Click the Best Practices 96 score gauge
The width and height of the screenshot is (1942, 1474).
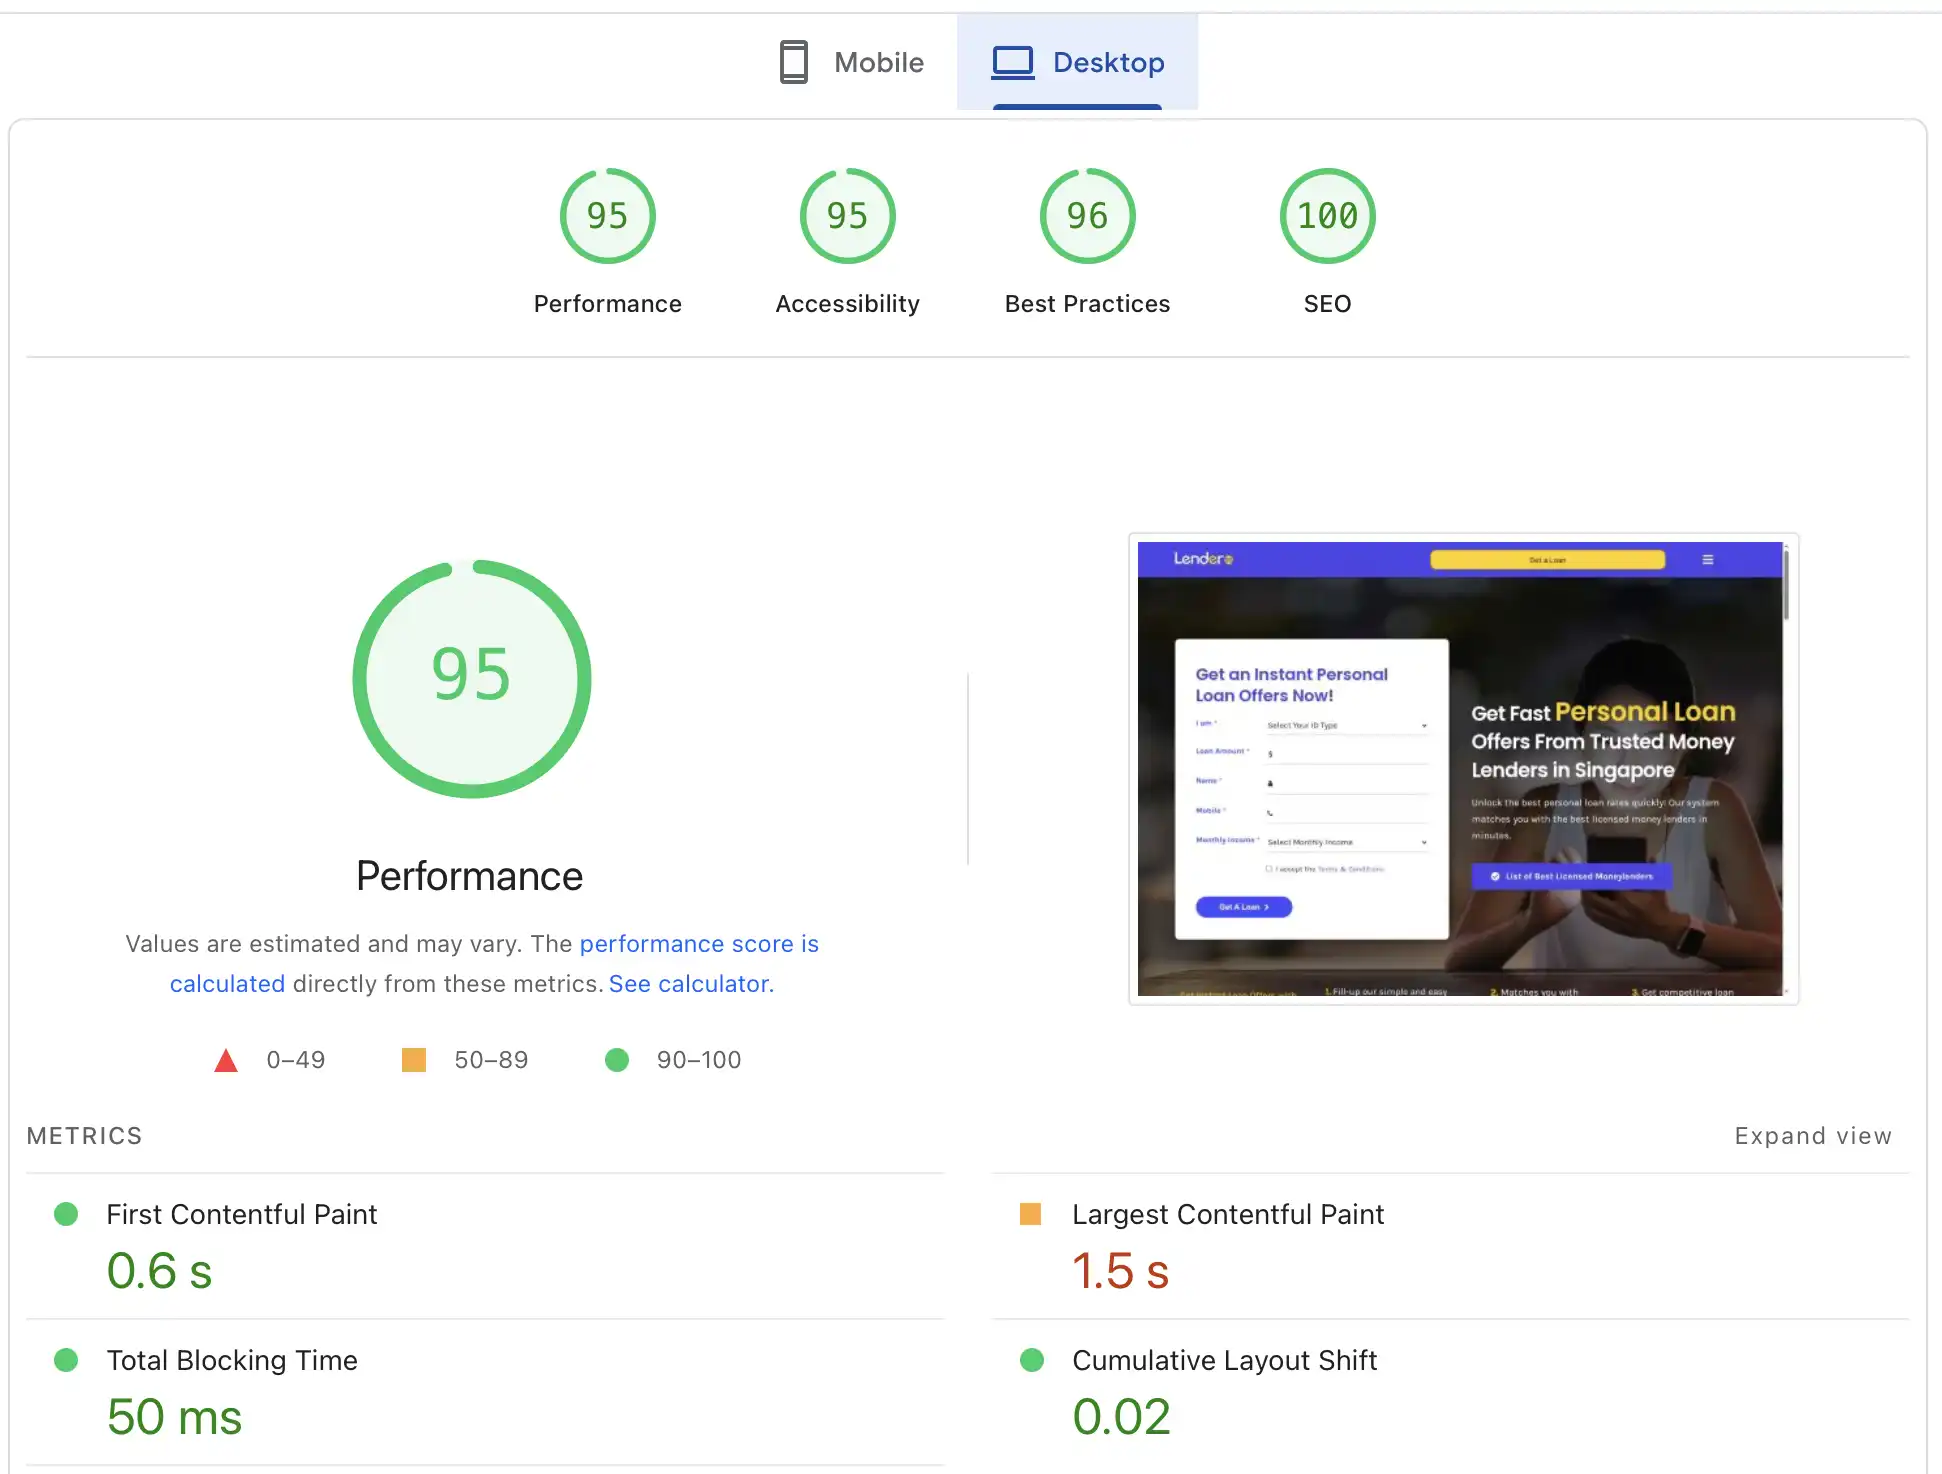click(x=1087, y=216)
